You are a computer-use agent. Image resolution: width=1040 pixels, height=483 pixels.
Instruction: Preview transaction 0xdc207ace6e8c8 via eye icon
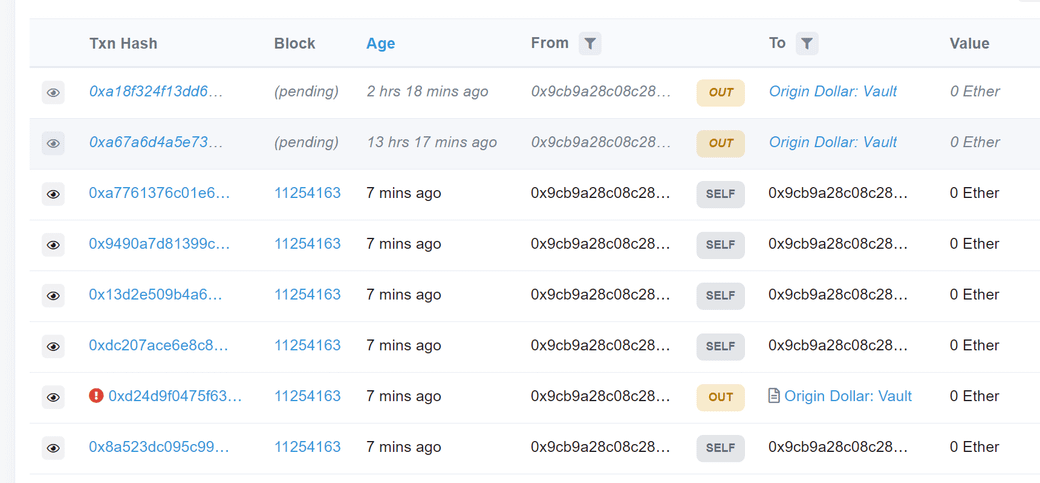point(53,346)
